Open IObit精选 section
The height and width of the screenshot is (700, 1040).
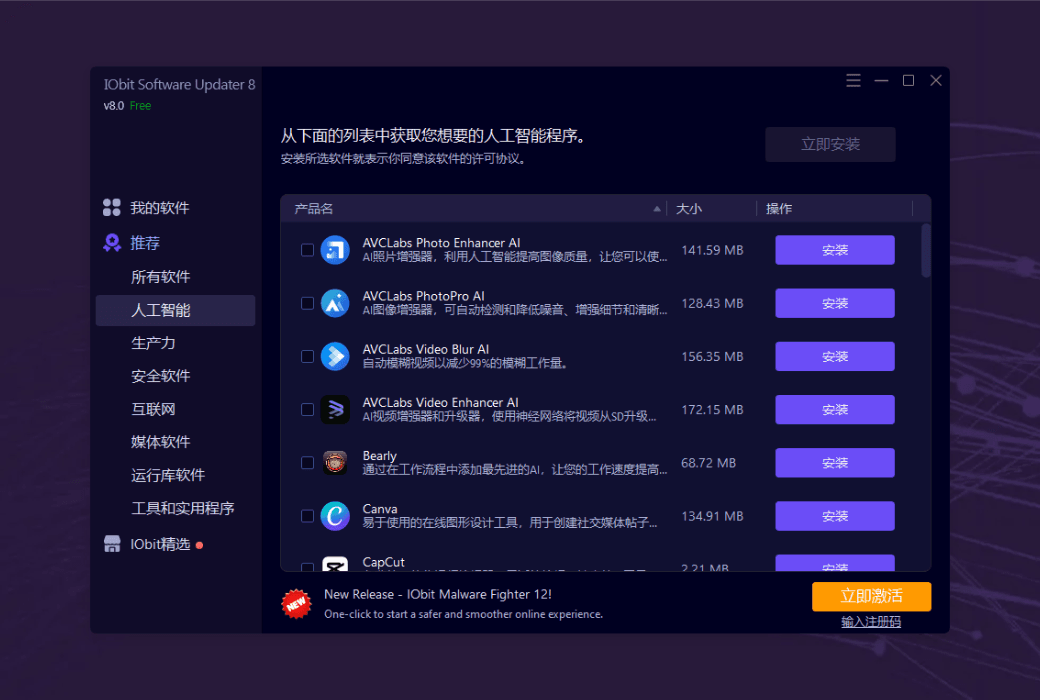pos(160,544)
